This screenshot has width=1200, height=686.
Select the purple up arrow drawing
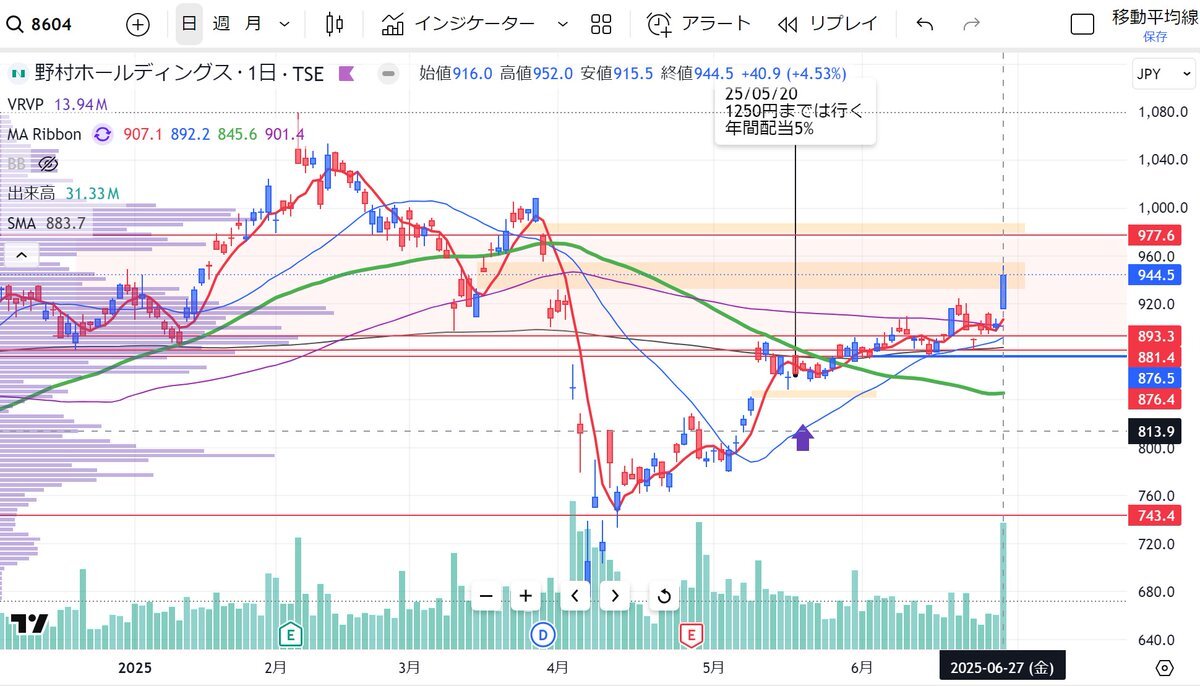[803, 438]
